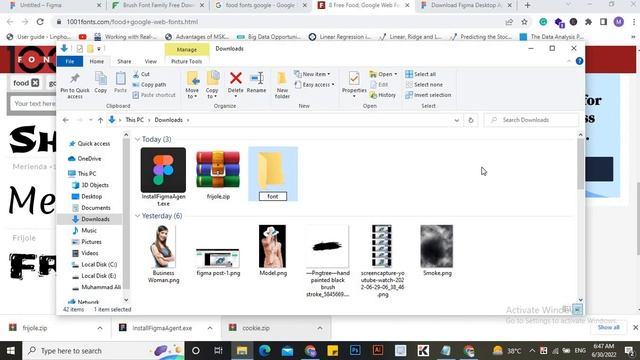Click cookie.zip in download bar
Viewport: 640px width, 360px height.
256,328
